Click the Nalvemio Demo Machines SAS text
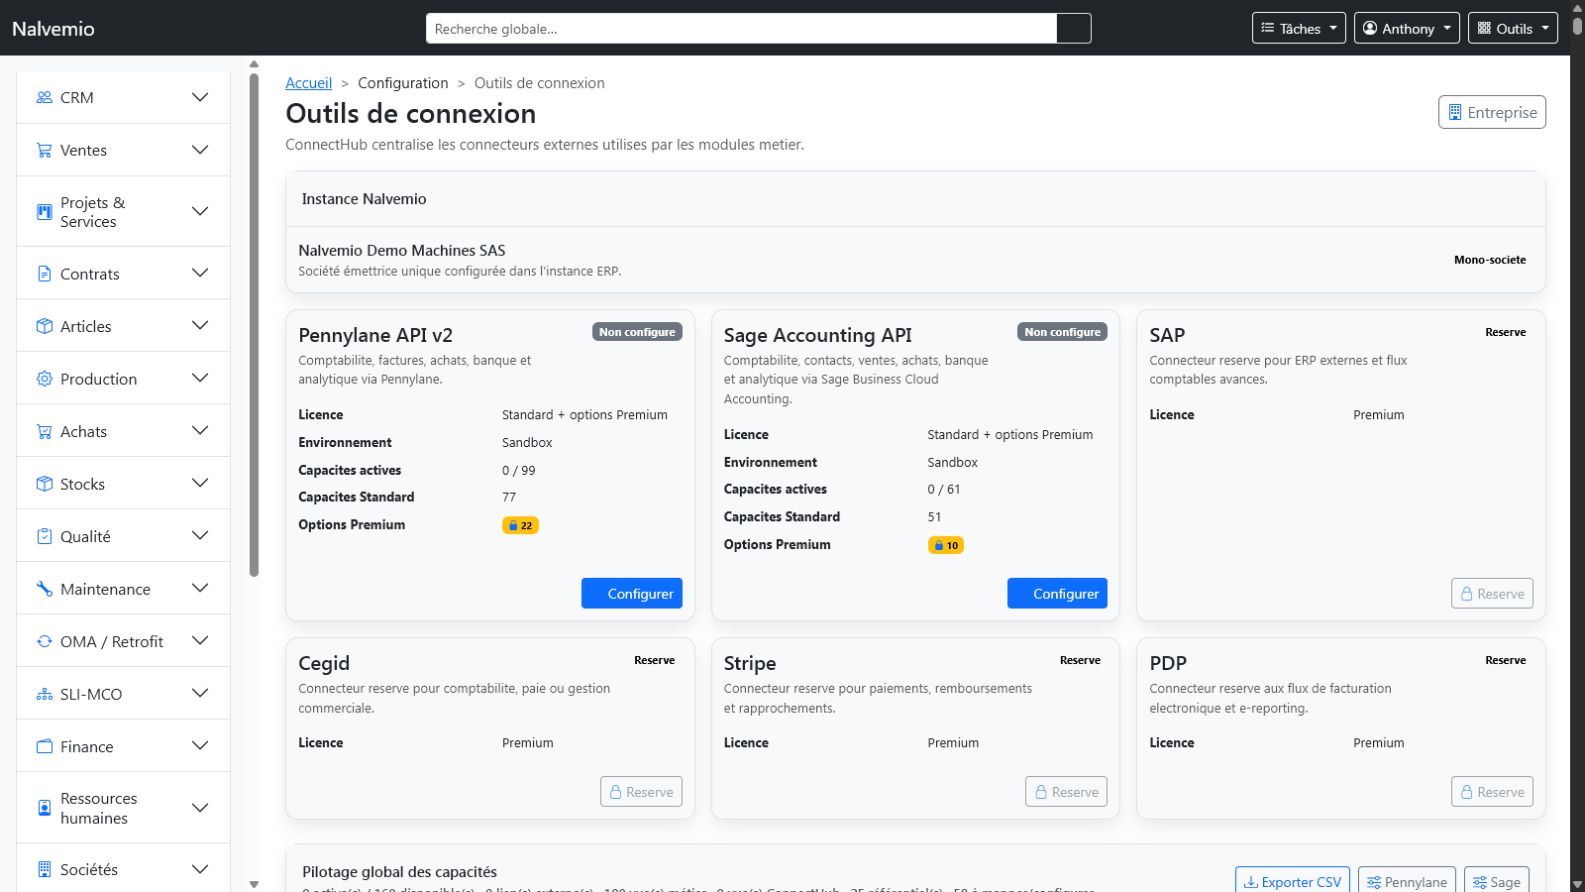The height and width of the screenshot is (892, 1585). [402, 250]
